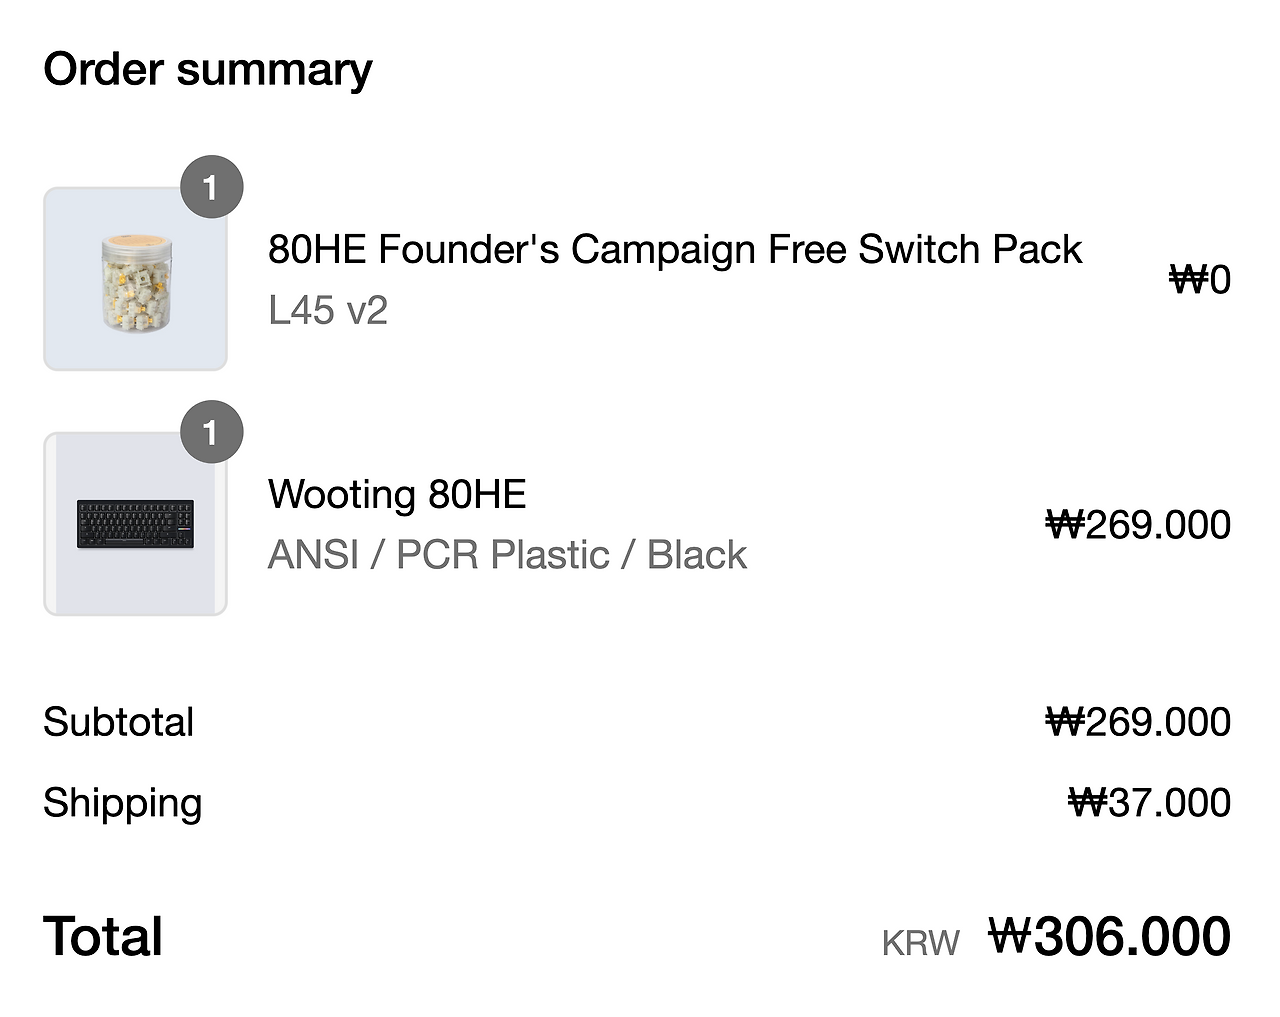
Task: Click the subtotal amount ₩269.000
Action: click(x=1138, y=722)
